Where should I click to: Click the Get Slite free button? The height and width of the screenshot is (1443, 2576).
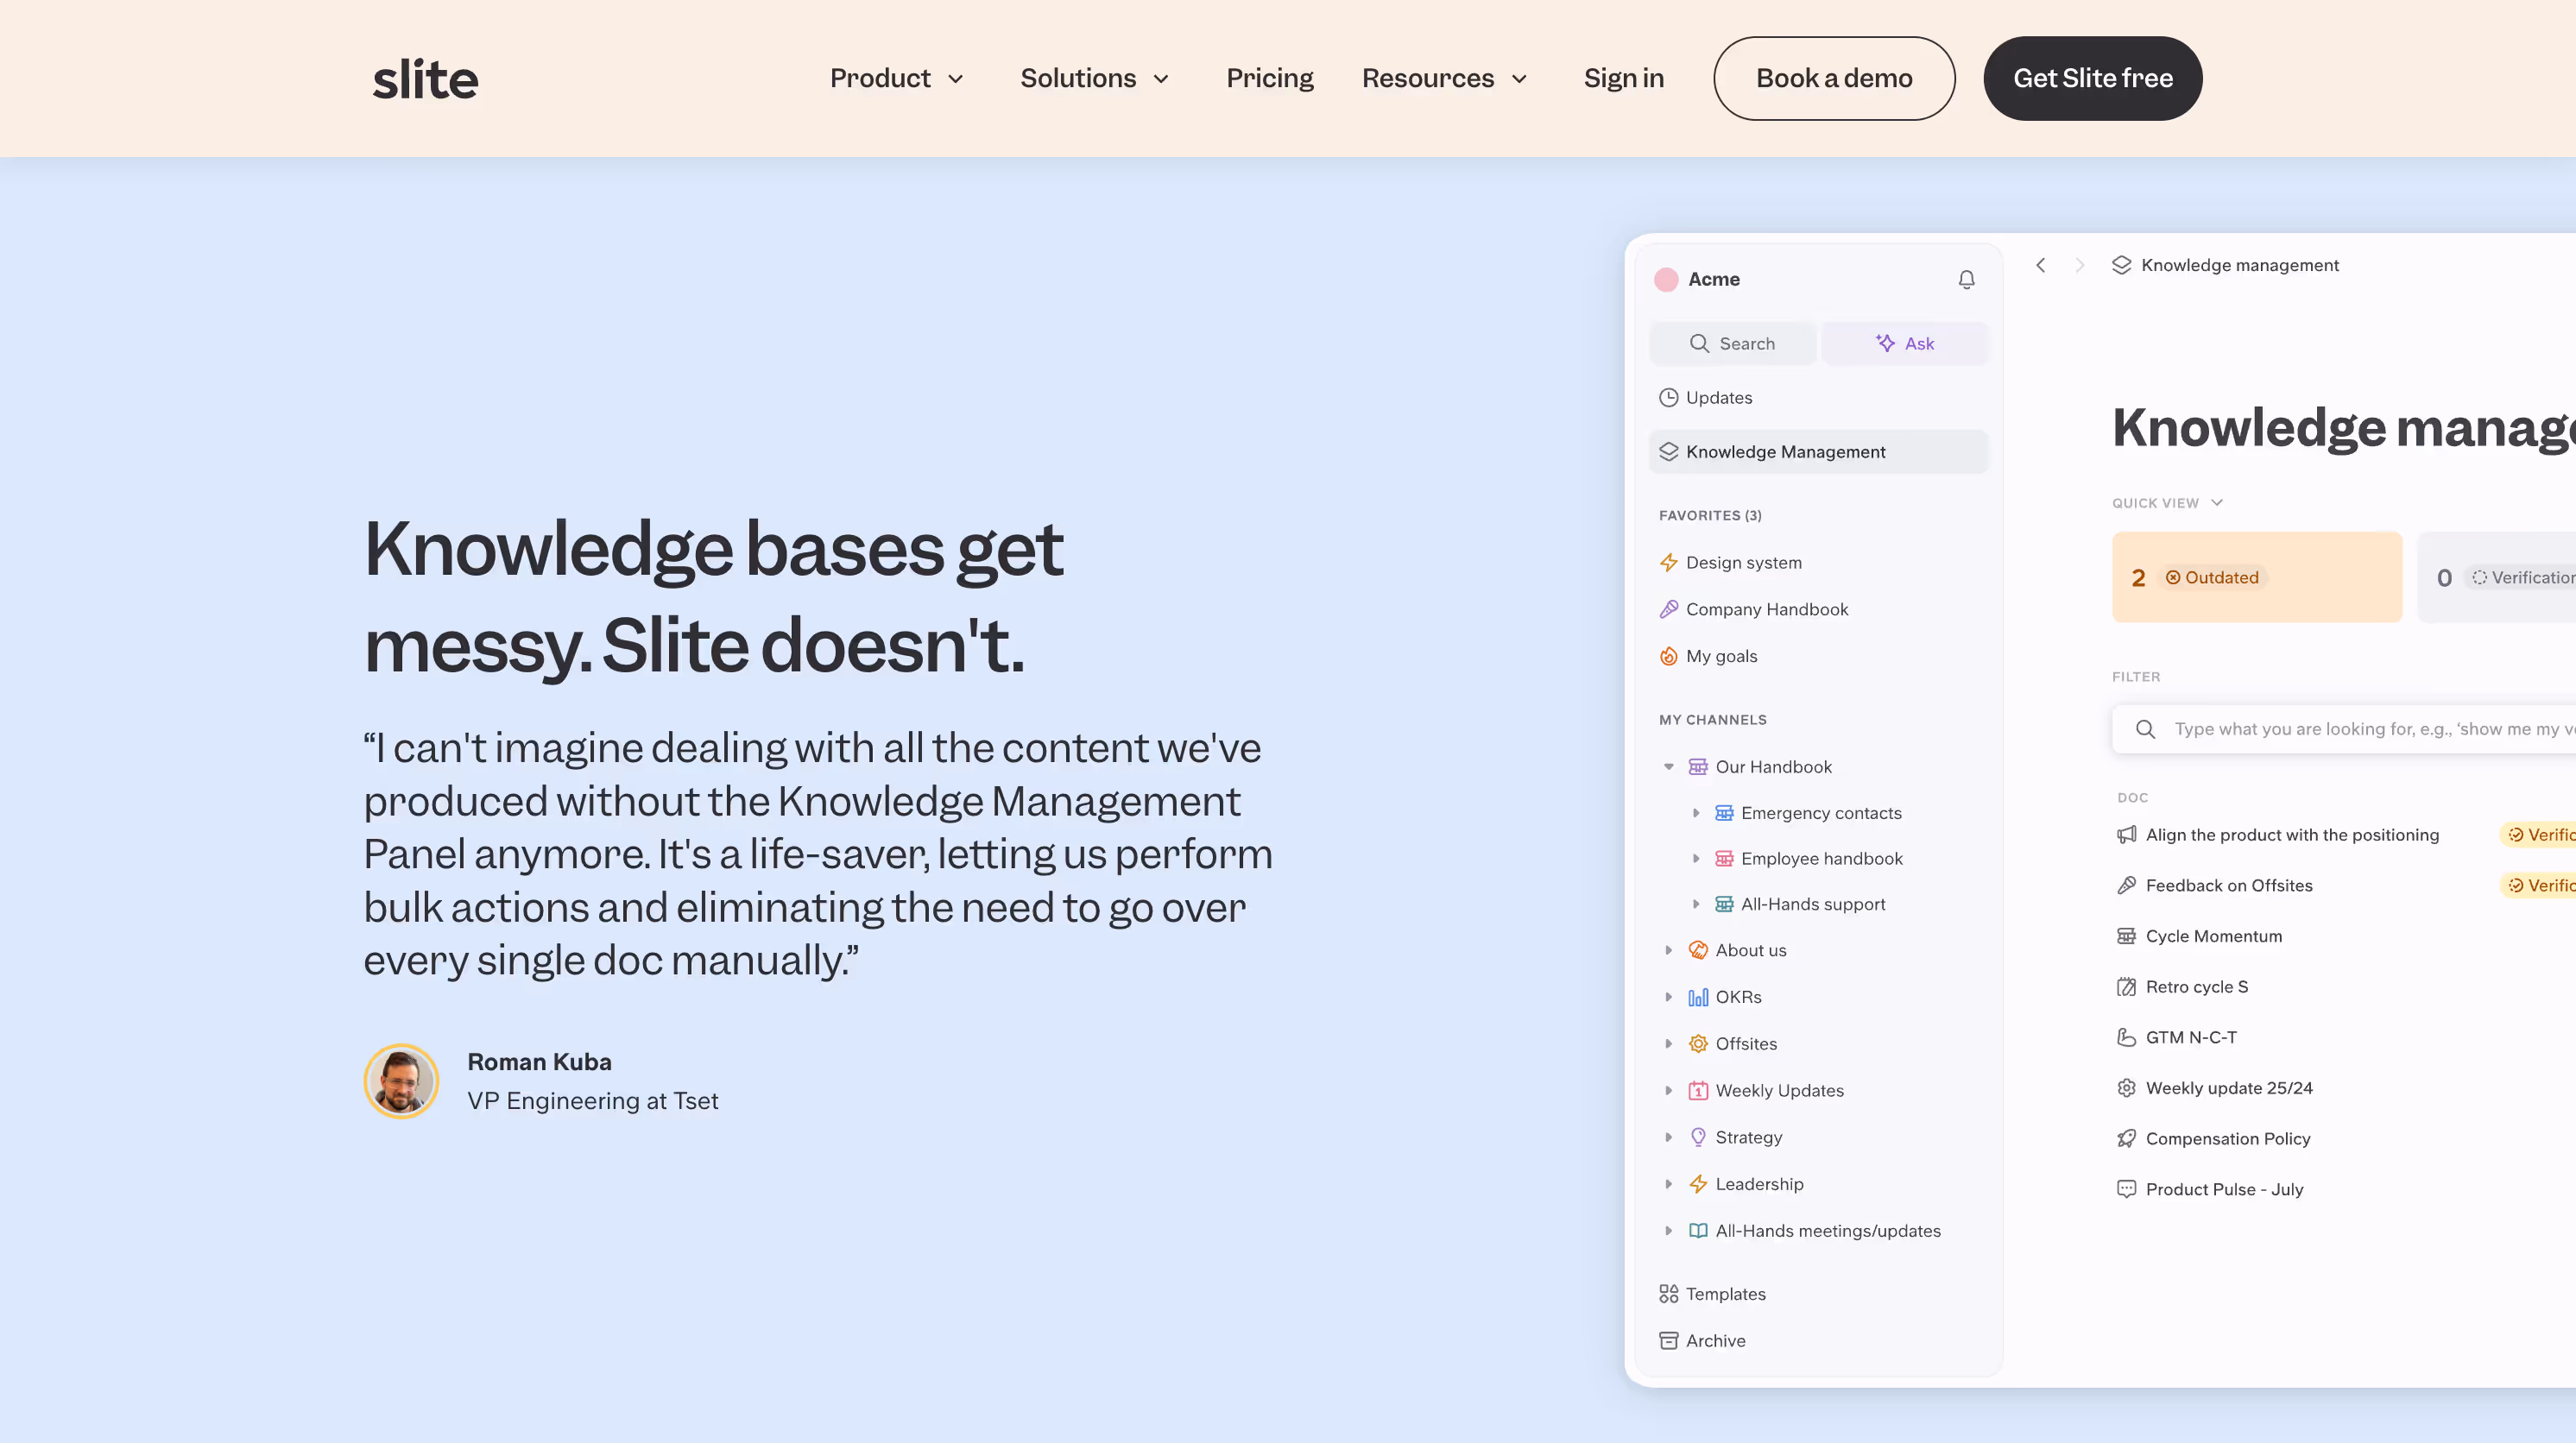pyautogui.click(x=2092, y=78)
